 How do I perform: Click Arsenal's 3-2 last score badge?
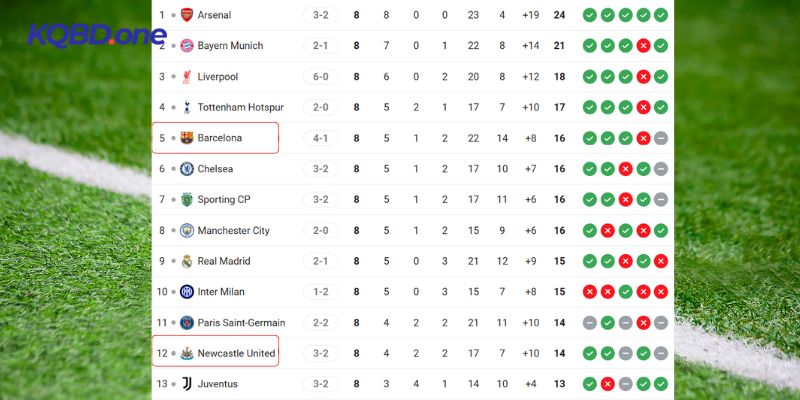tap(320, 15)
